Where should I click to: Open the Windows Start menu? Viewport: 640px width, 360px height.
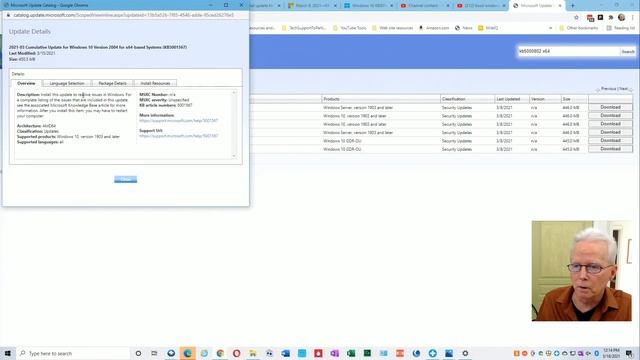pos(8,353)
